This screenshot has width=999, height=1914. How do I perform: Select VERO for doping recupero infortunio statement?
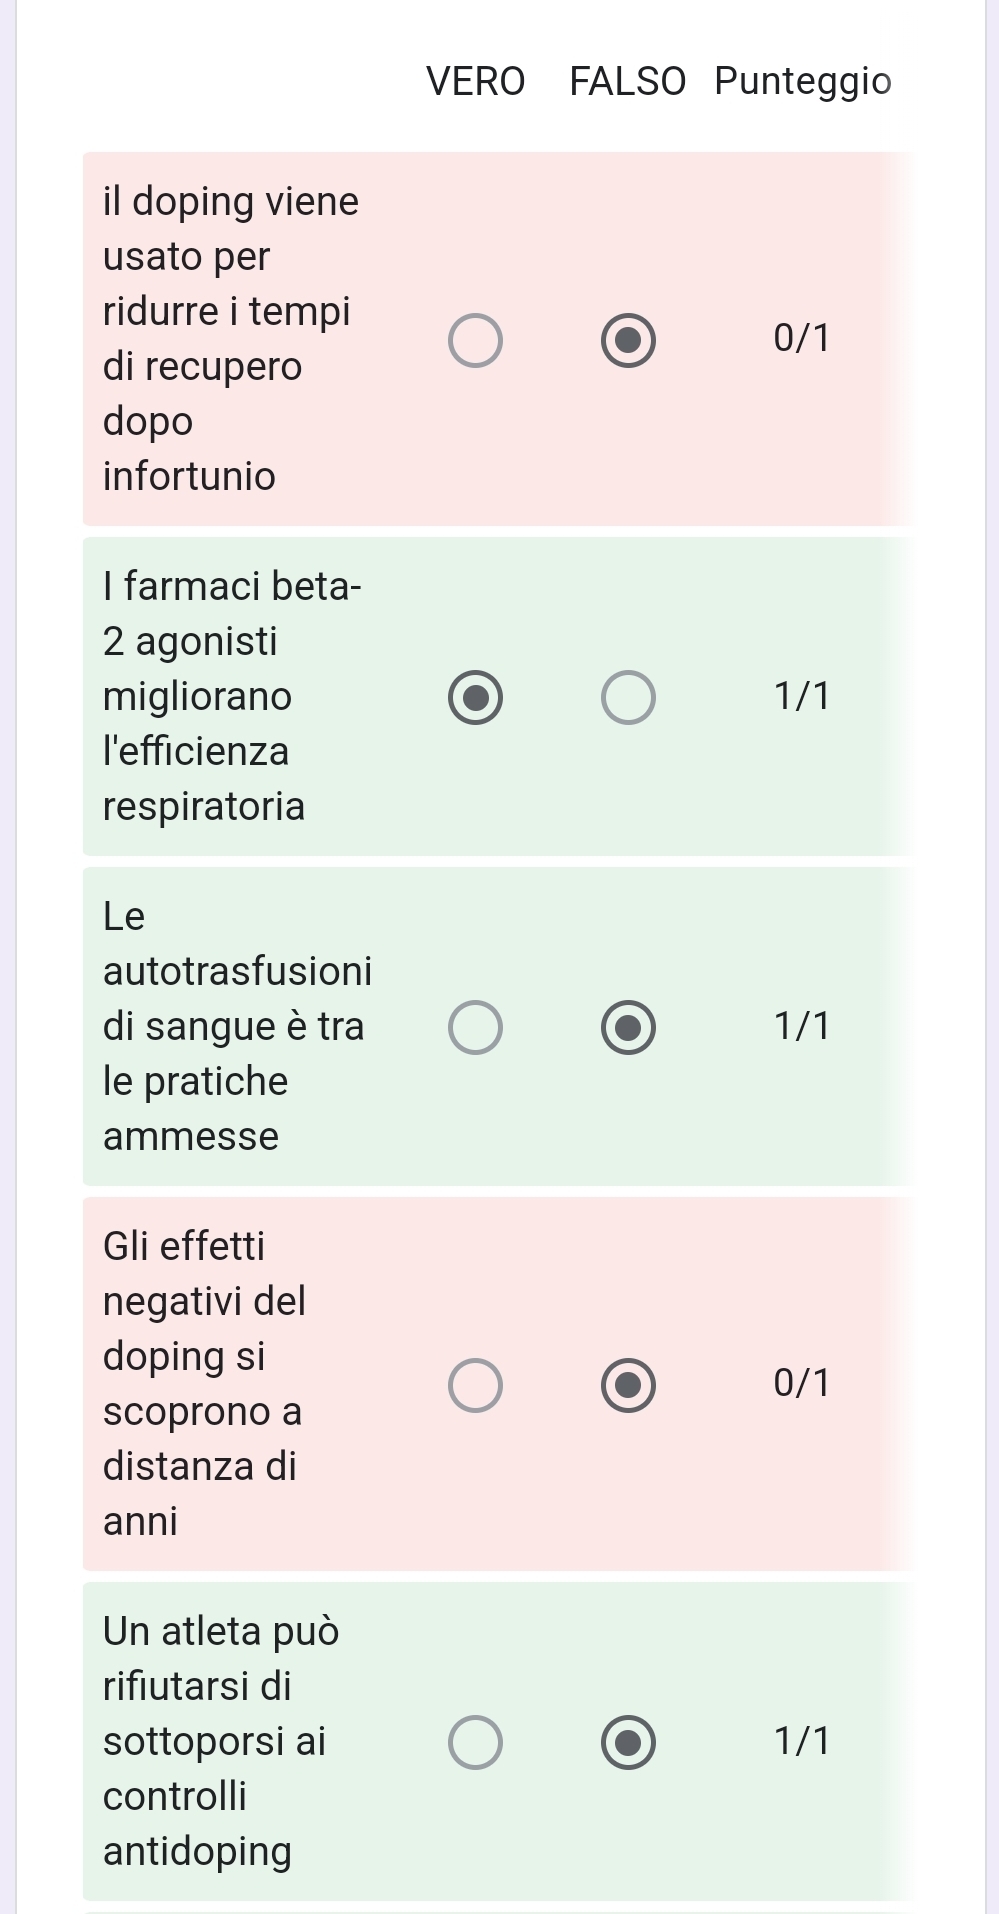tap(475, 340)
